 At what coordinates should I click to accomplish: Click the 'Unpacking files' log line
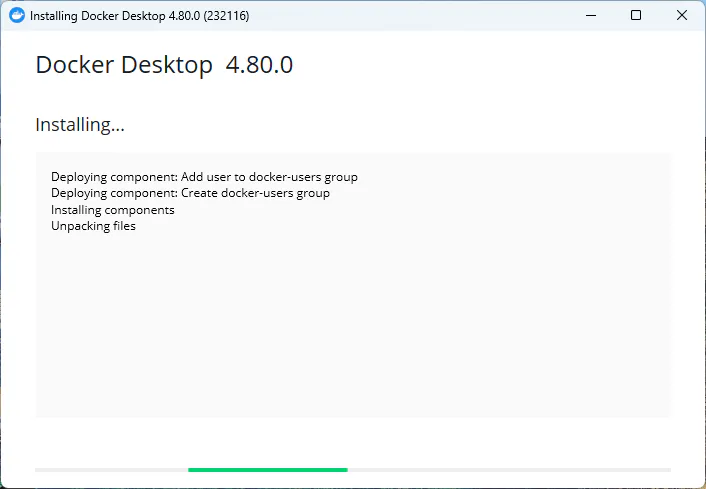pos(93,226)
